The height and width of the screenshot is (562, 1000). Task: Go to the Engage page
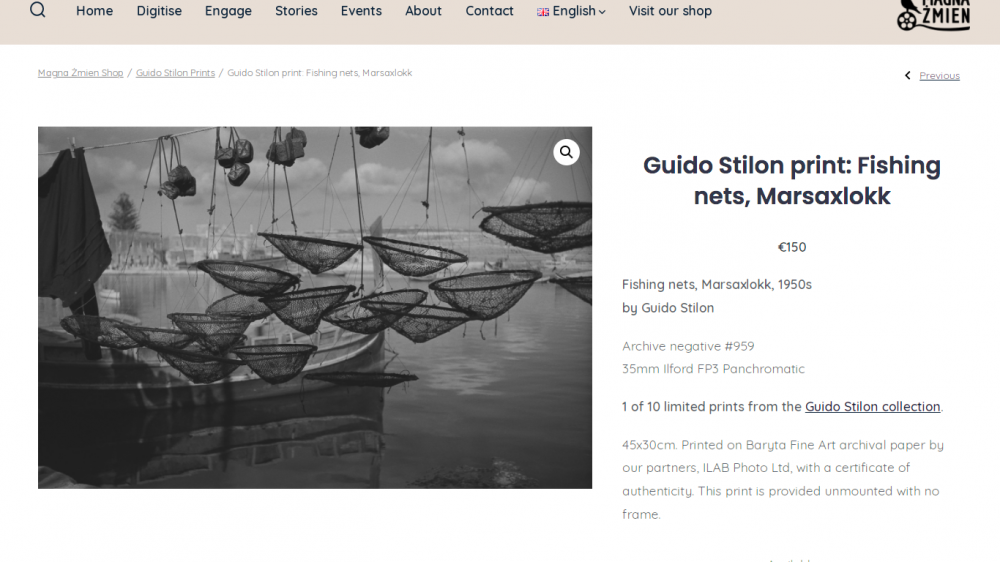(228, 11)
